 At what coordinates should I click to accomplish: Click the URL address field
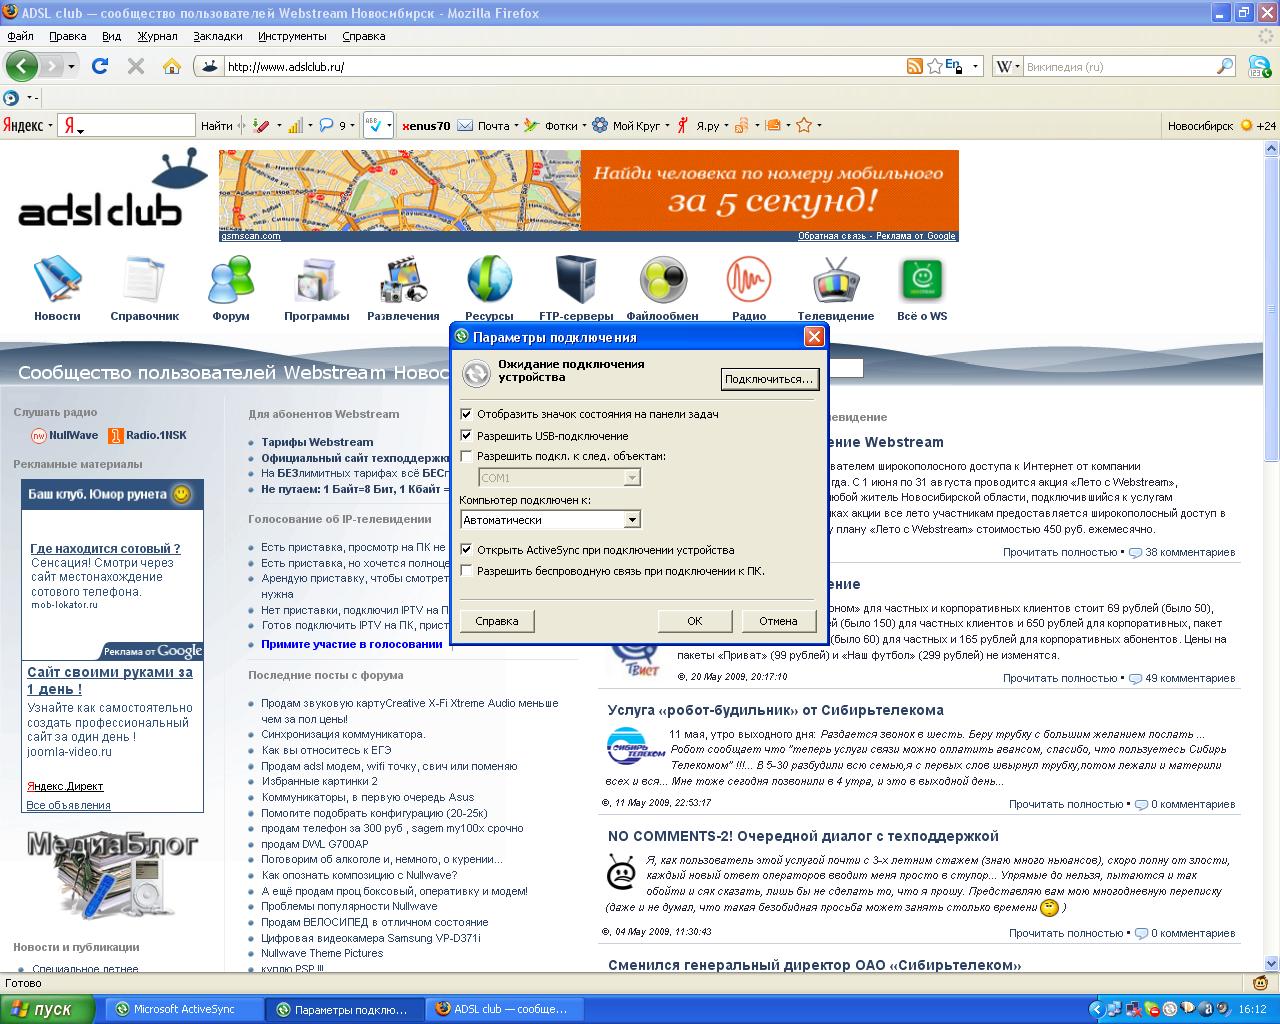pyautogui.click(x=563, y=66)
